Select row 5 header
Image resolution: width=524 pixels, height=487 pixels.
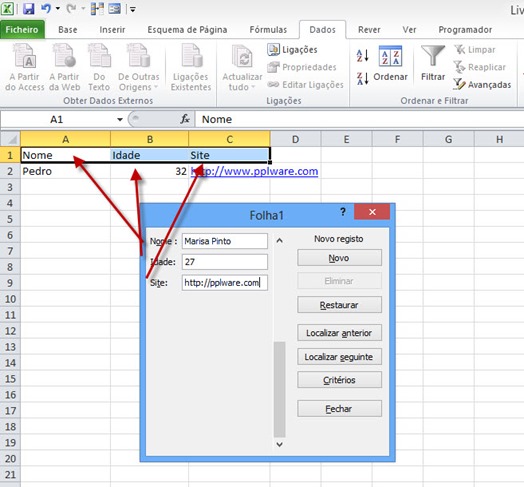tap(10, 219)
